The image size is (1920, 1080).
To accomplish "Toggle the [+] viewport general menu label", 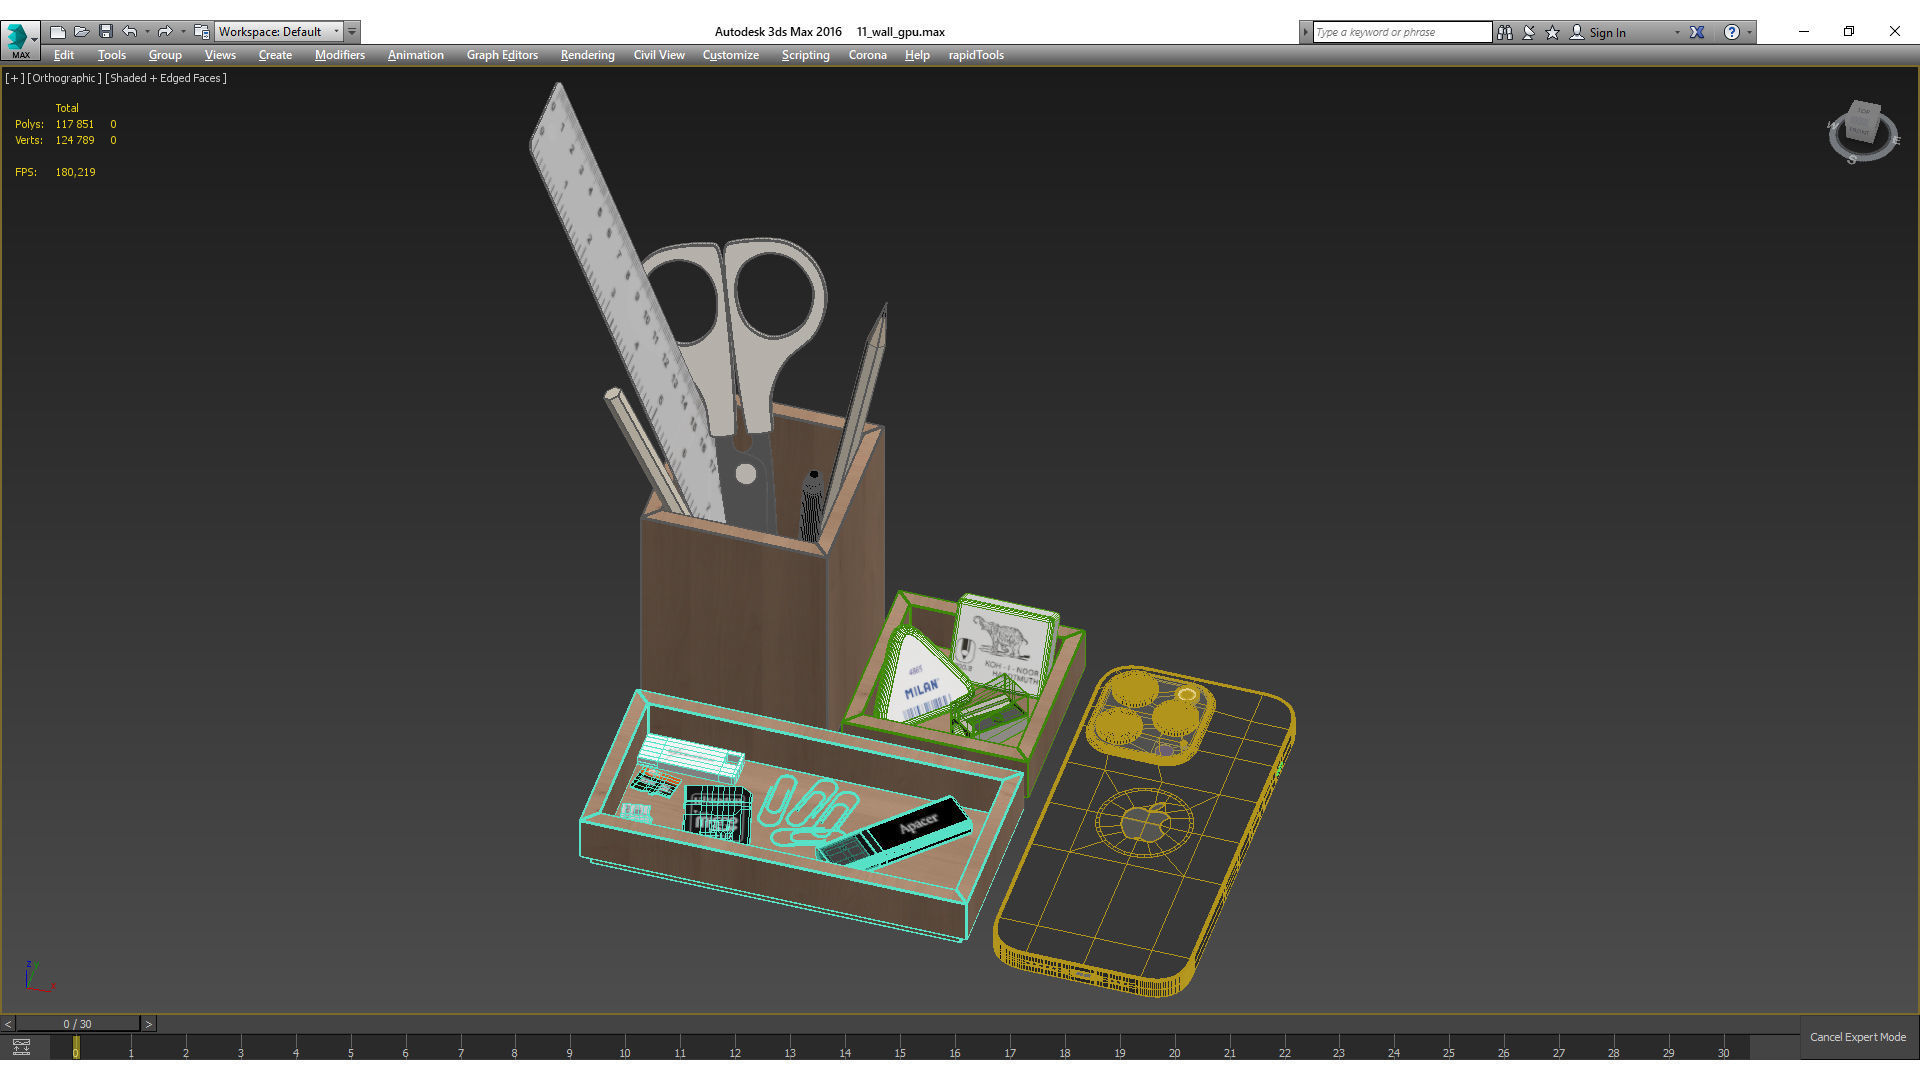I will [x=14, y=78].
